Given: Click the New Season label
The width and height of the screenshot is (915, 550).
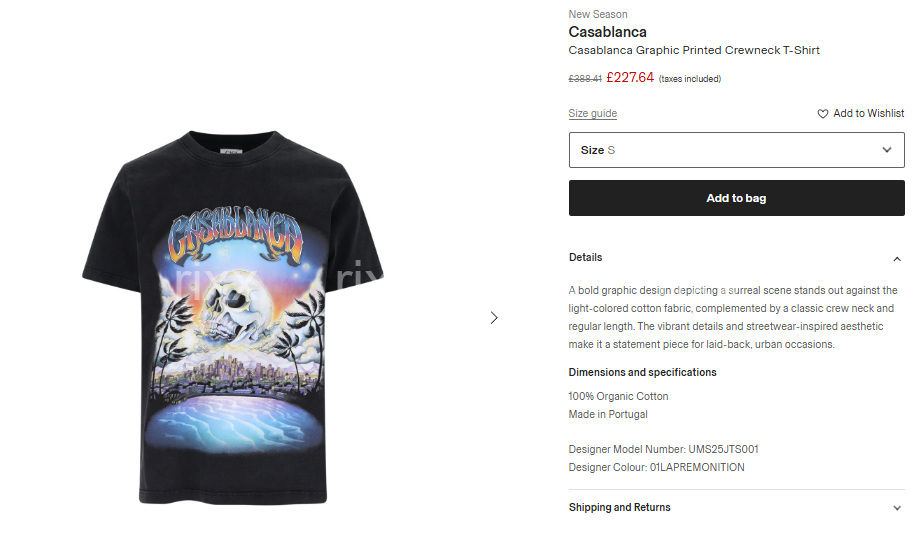Looking at the screenshot, I should (598, 14).
